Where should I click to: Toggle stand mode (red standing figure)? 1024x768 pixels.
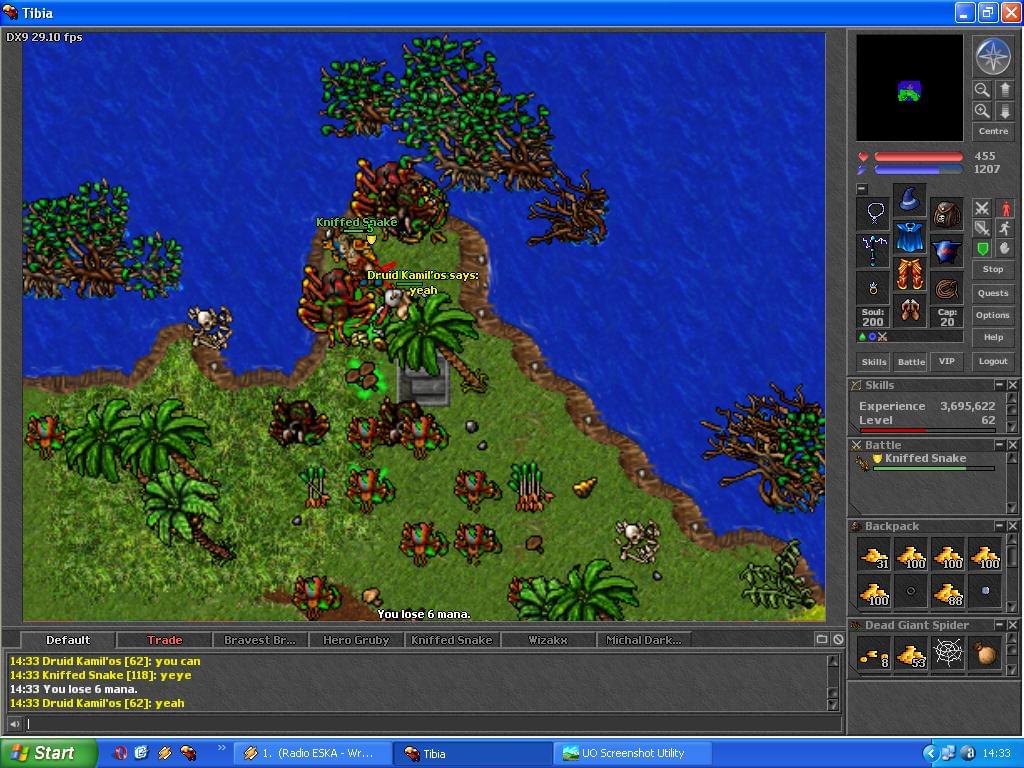pyautogui.click(x=1005, y=208)
